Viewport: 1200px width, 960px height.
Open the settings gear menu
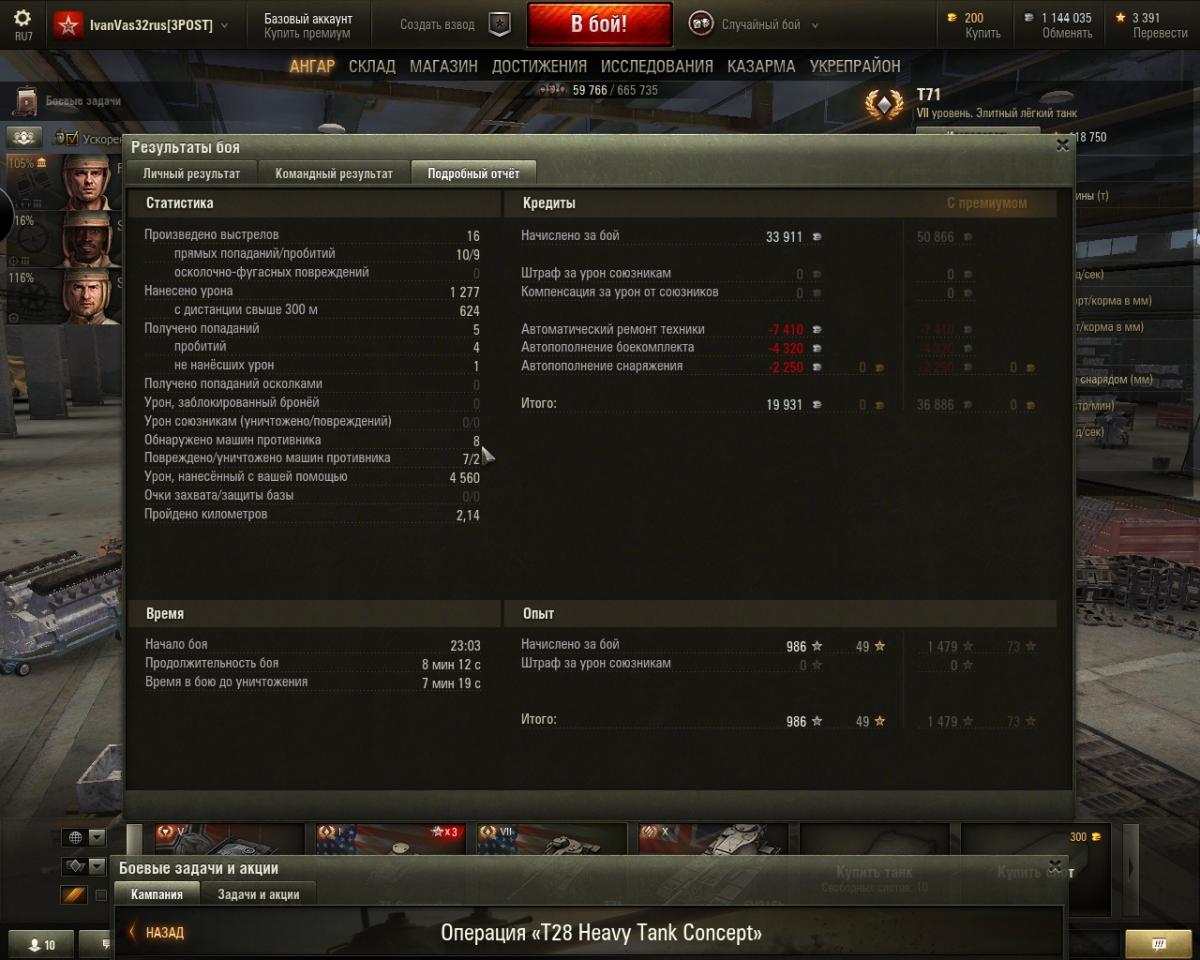[22, 18]
